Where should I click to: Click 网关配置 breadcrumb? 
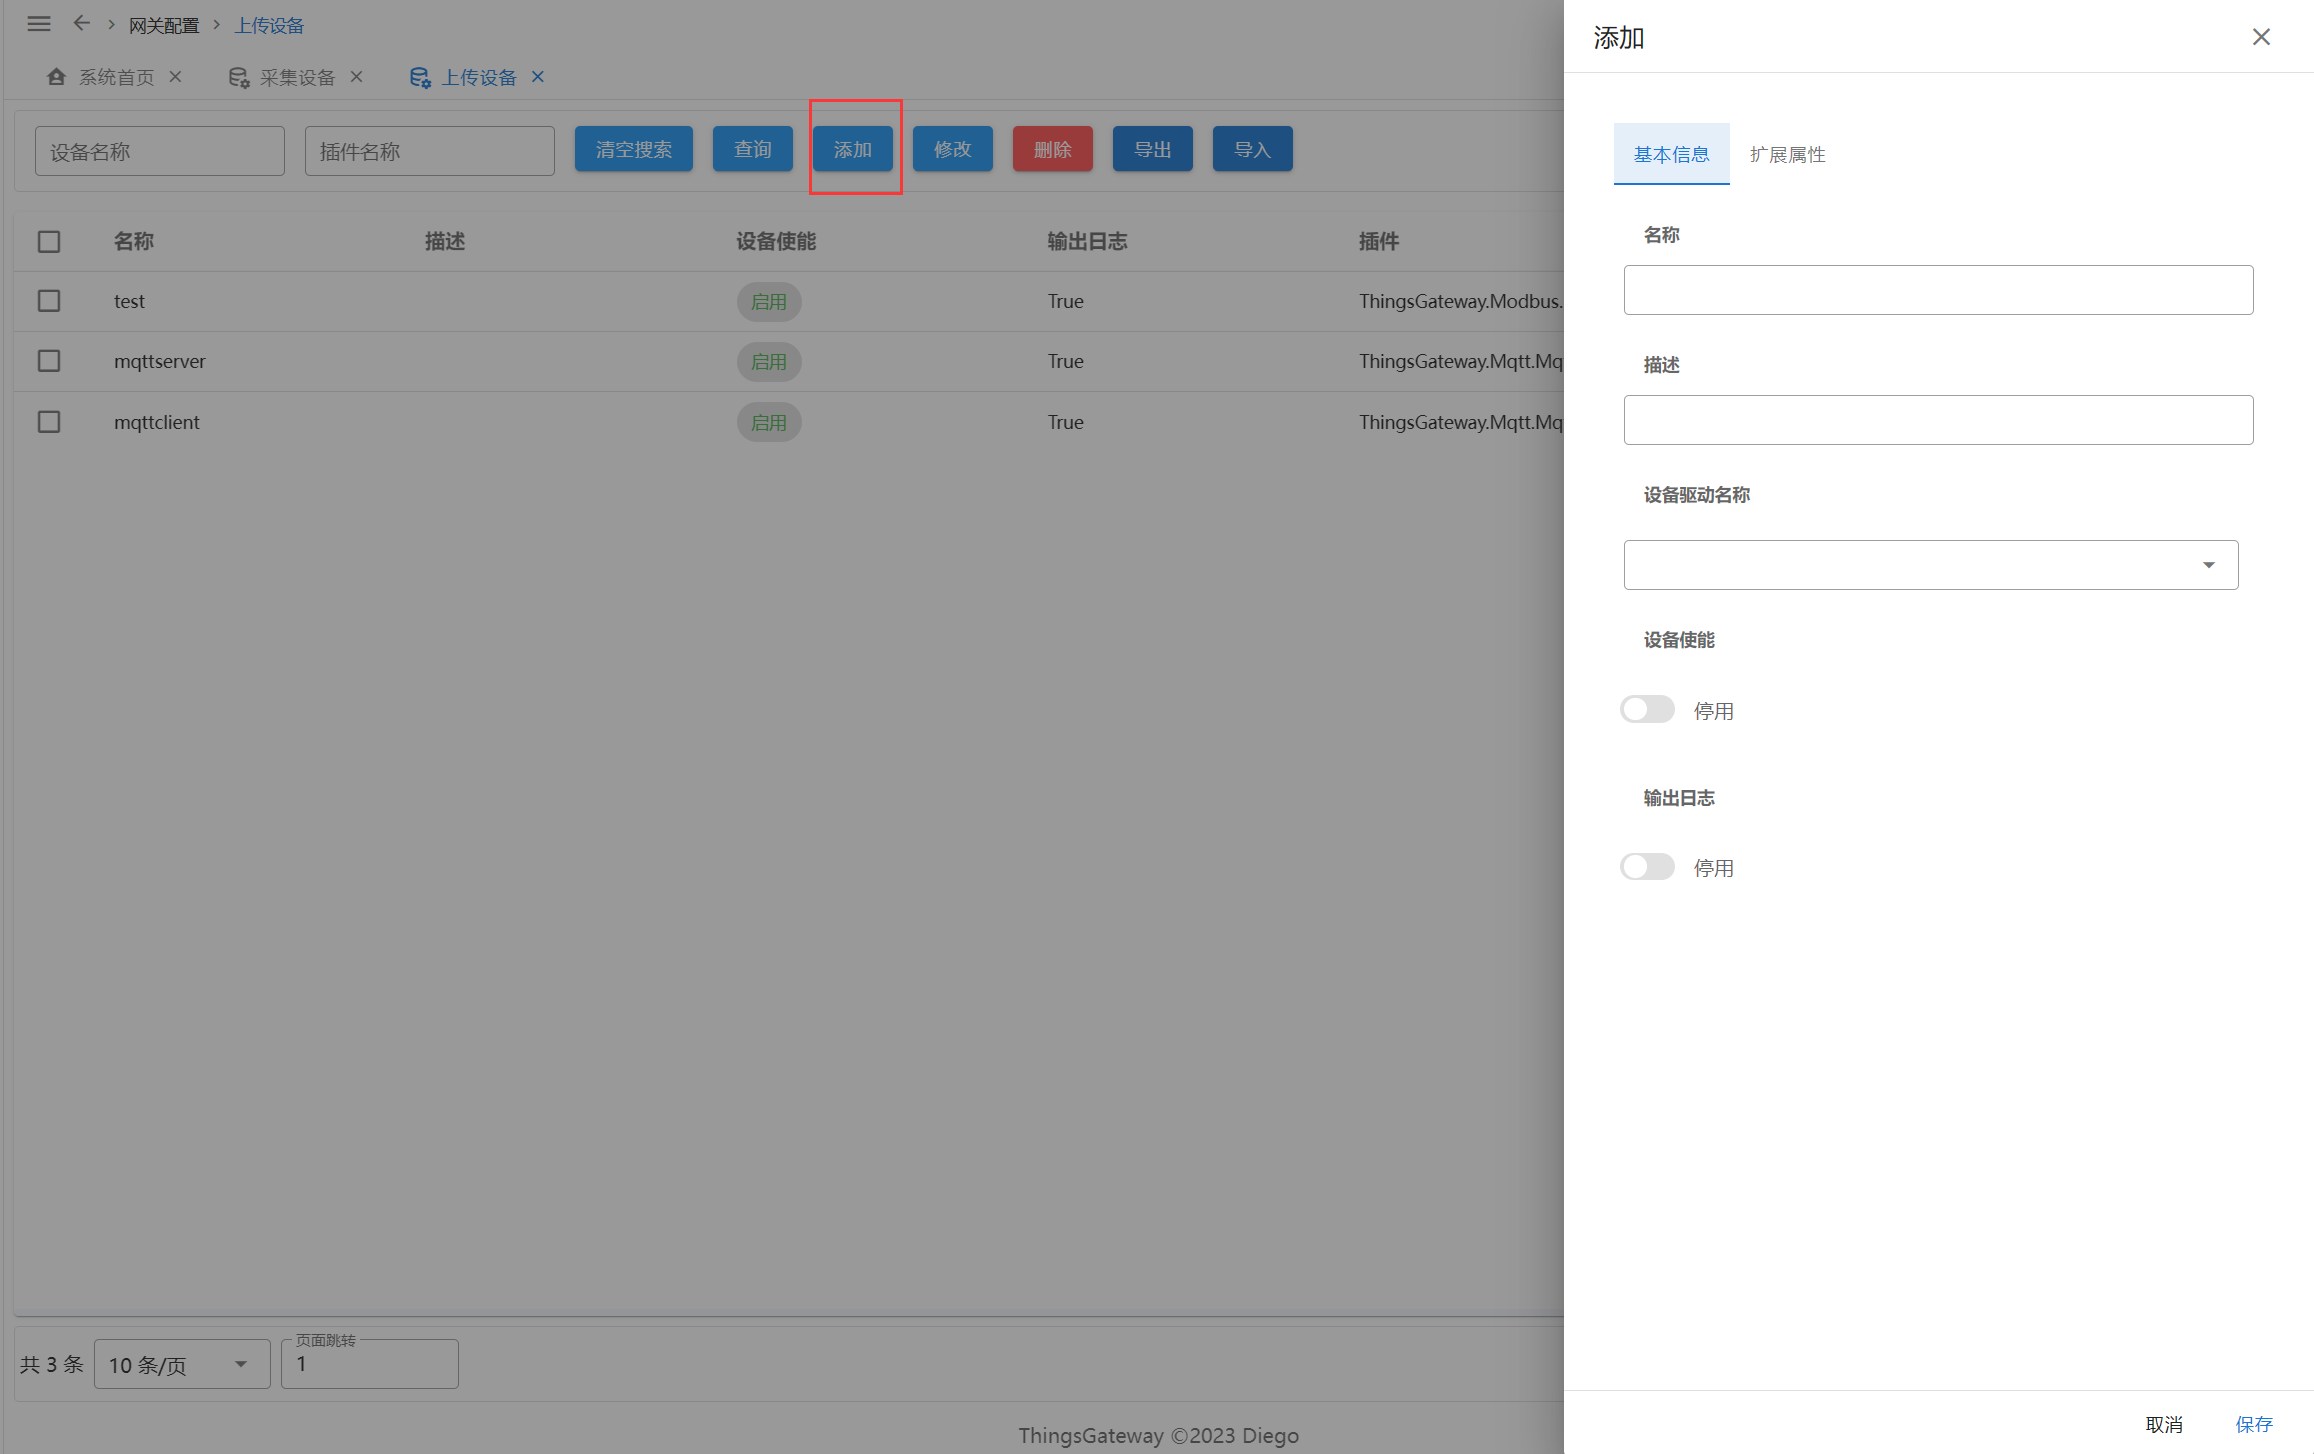point(164,26)
